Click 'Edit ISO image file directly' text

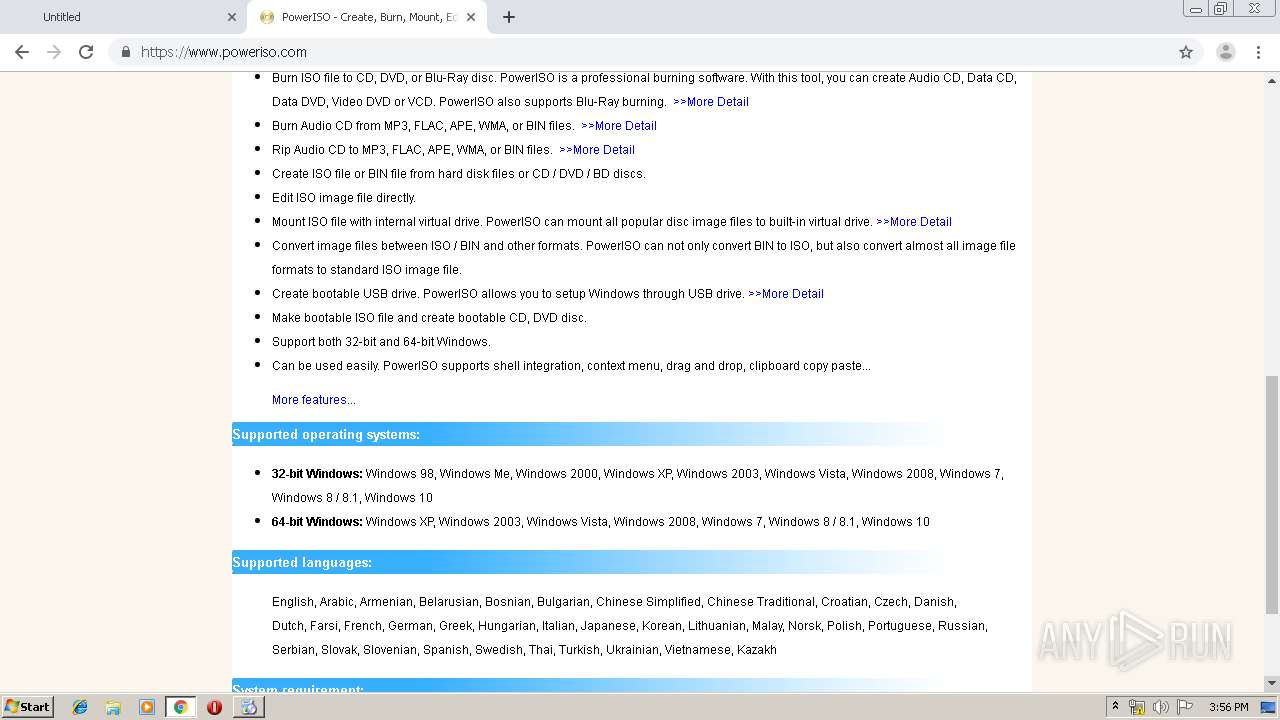(344, 198)
